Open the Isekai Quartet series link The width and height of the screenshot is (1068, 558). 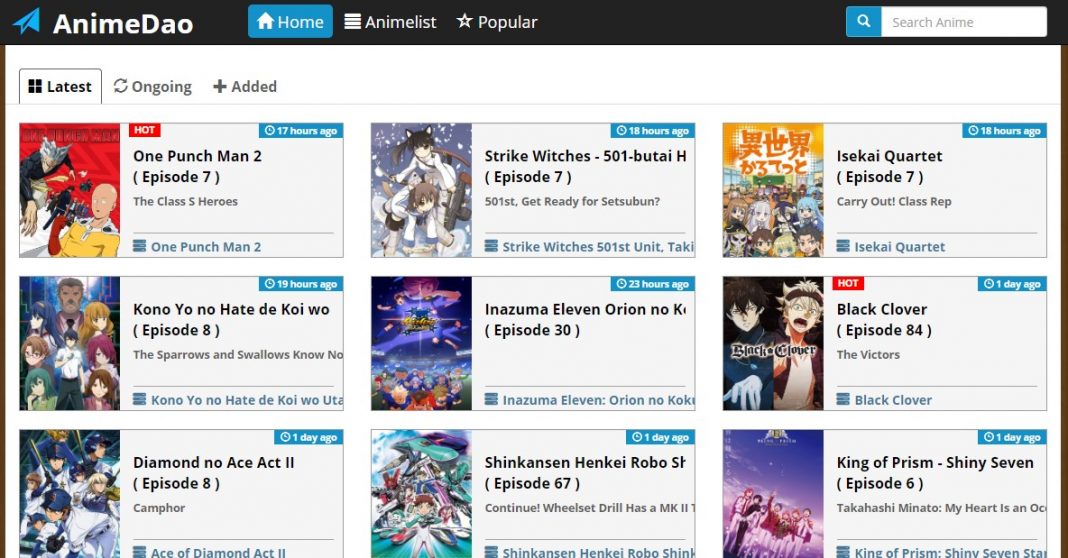[x=900, y=247]
